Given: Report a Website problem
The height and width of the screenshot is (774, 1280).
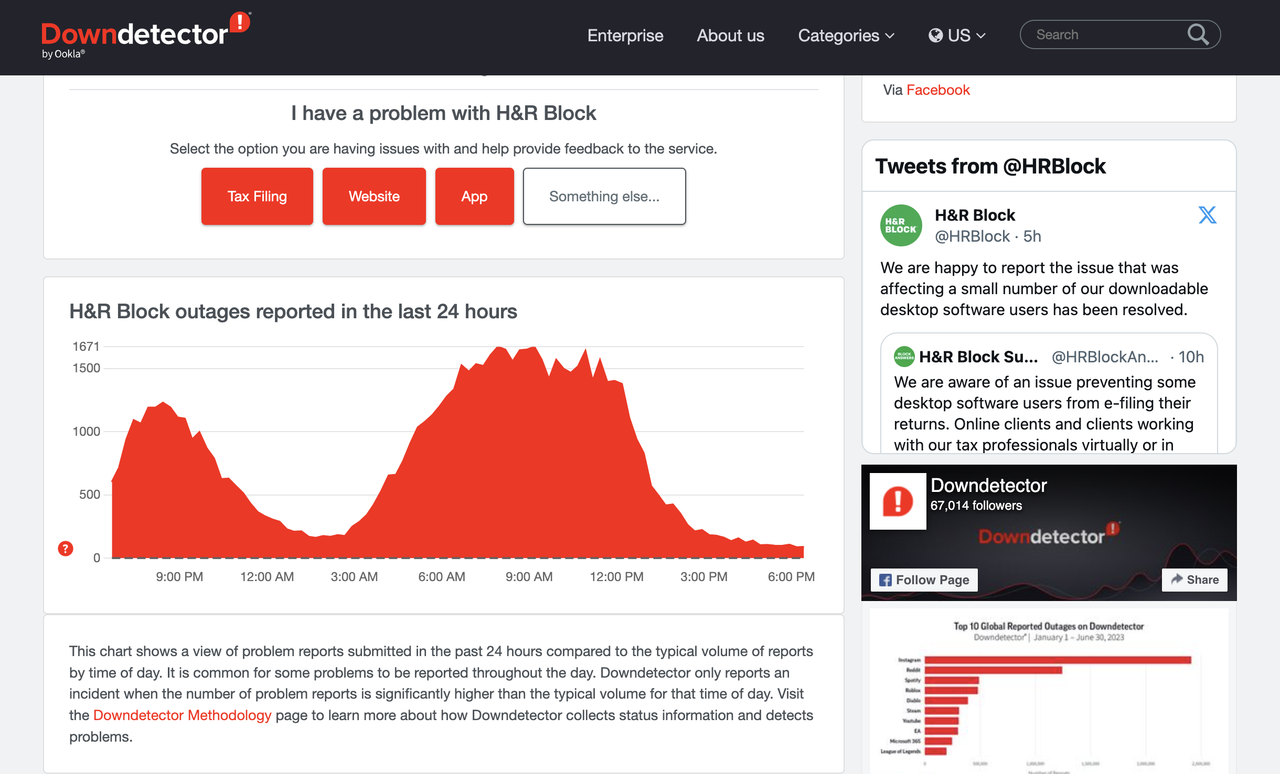Looking at the screenshot, I should click(x=374, y=196).
